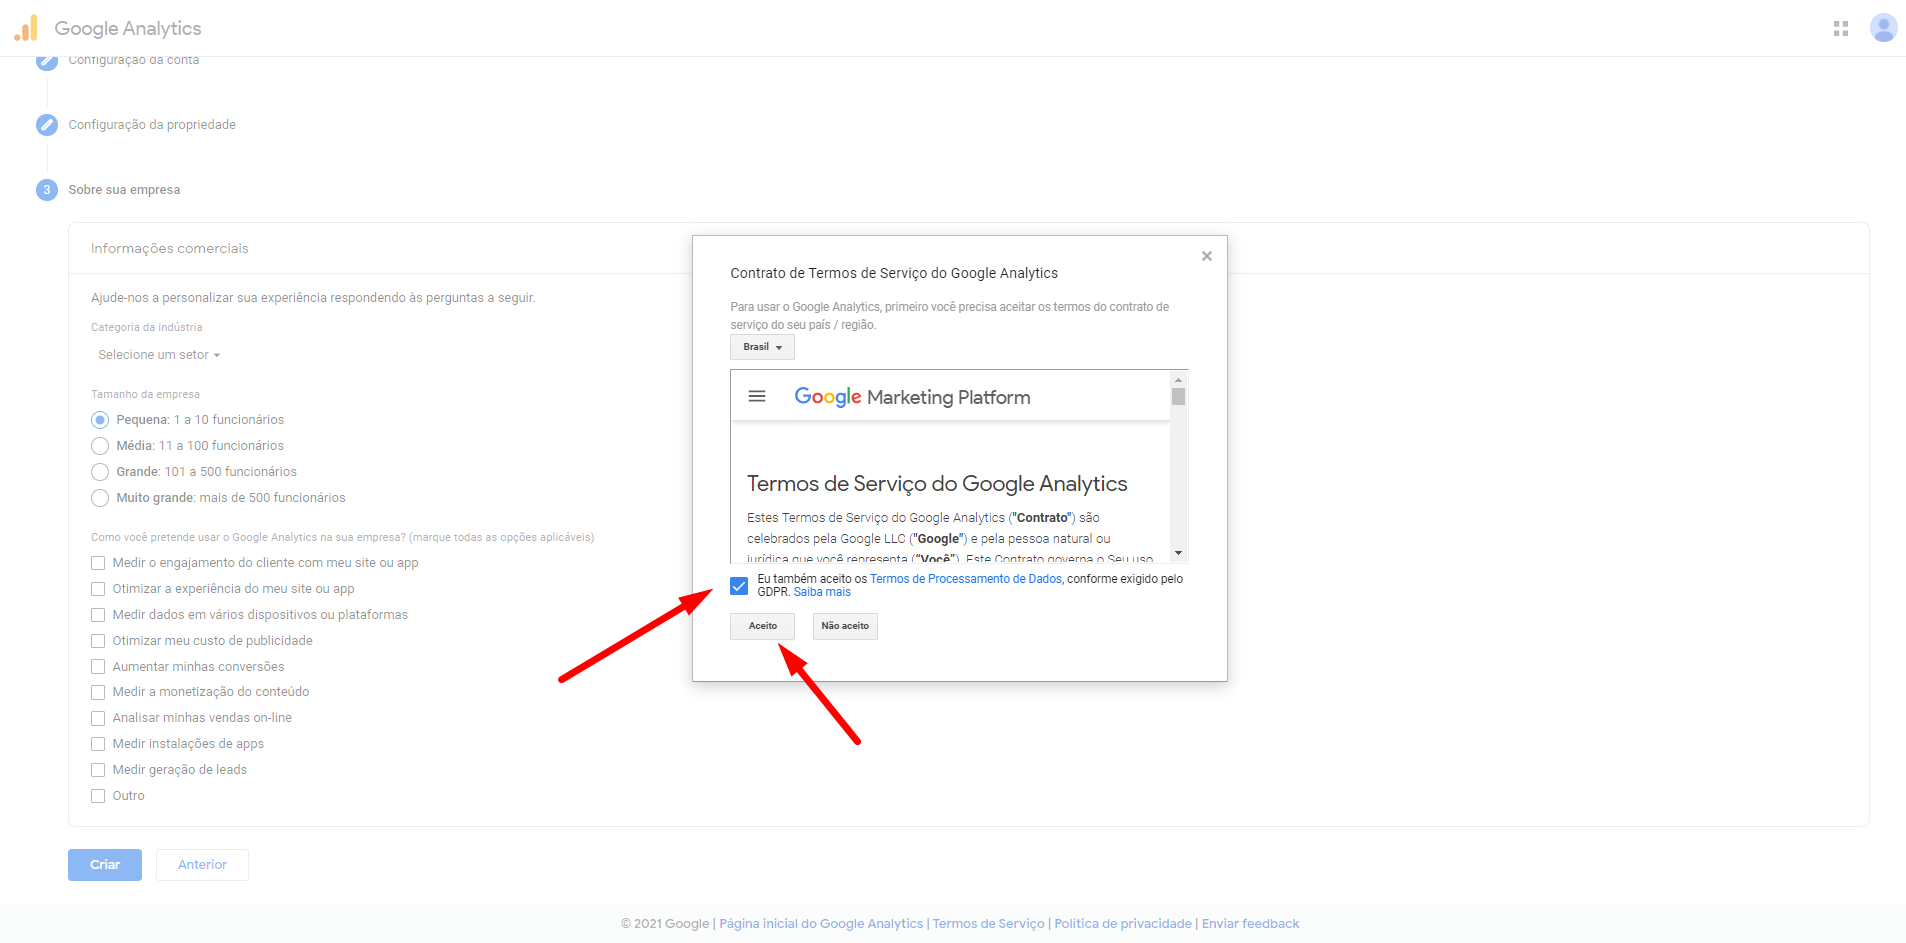
Task: Open the 'Termos de Serviço' footer link
Action: click(988, 924)
